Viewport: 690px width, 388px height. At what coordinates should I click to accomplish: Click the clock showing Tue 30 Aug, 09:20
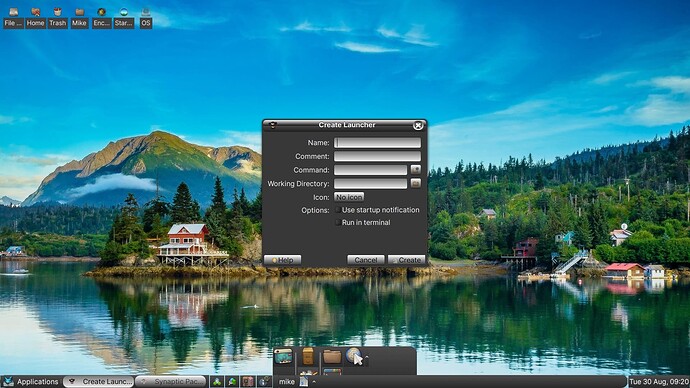pos(658,381)
